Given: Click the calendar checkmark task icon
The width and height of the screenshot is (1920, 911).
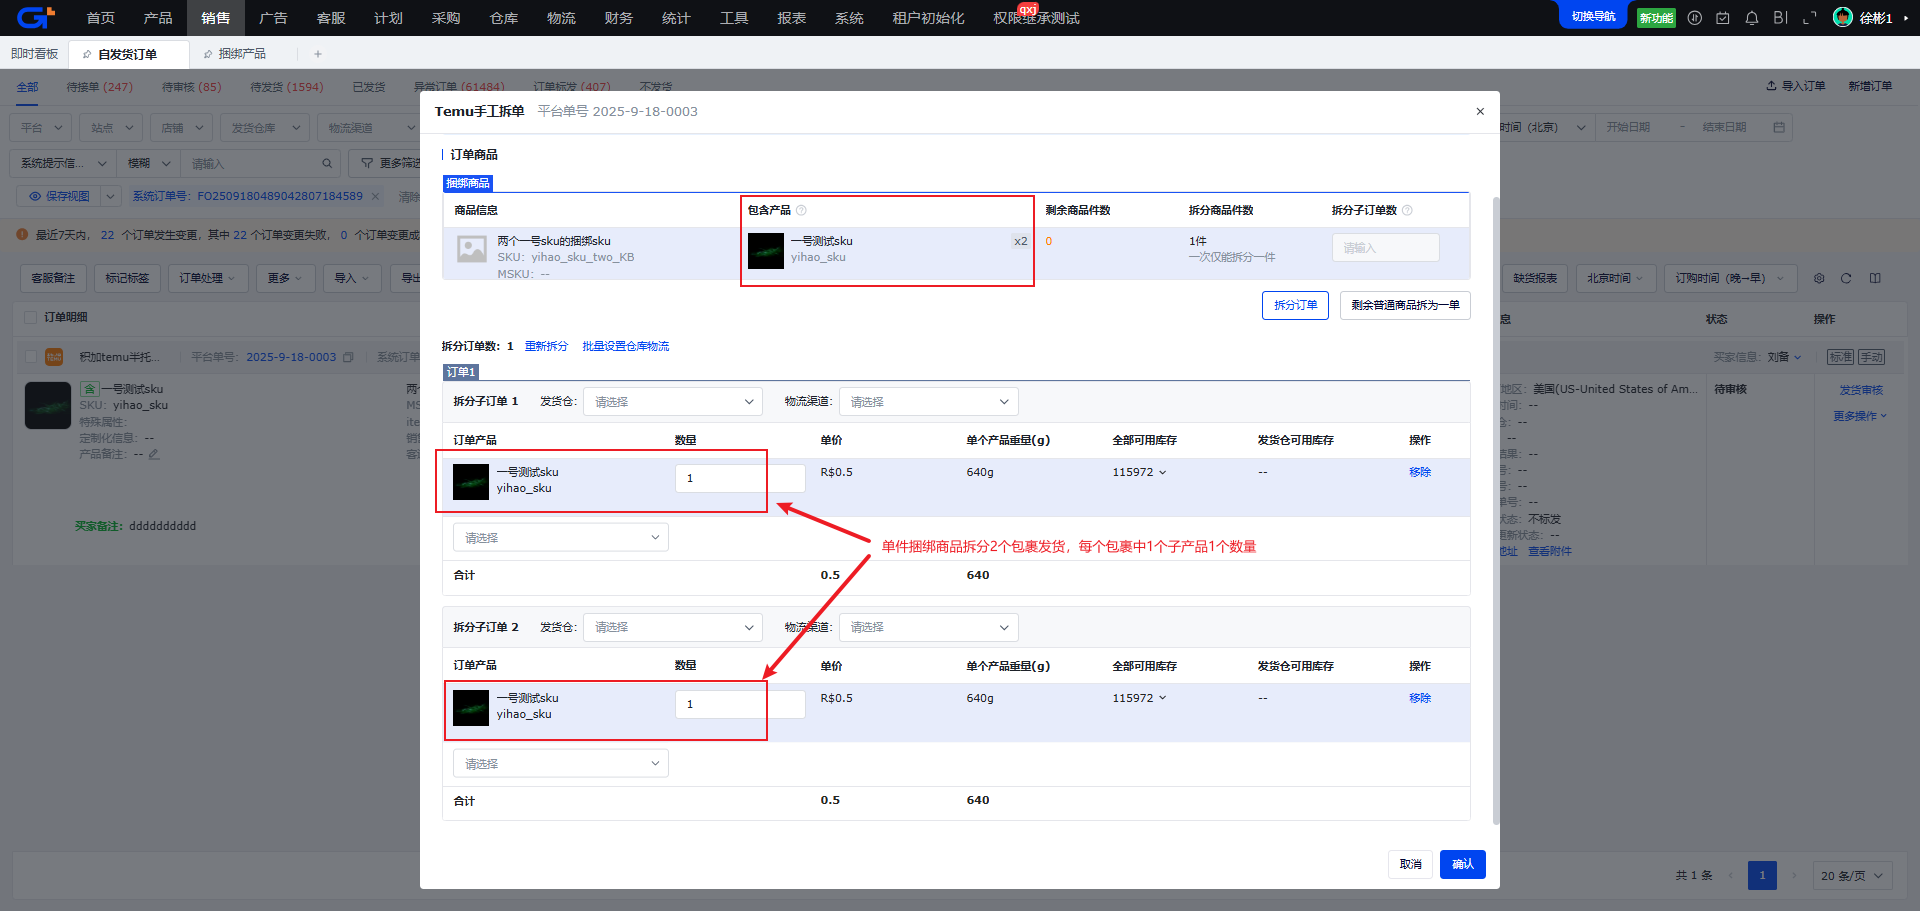Looking at the screenshot, I should click(x=1722, y=18).
